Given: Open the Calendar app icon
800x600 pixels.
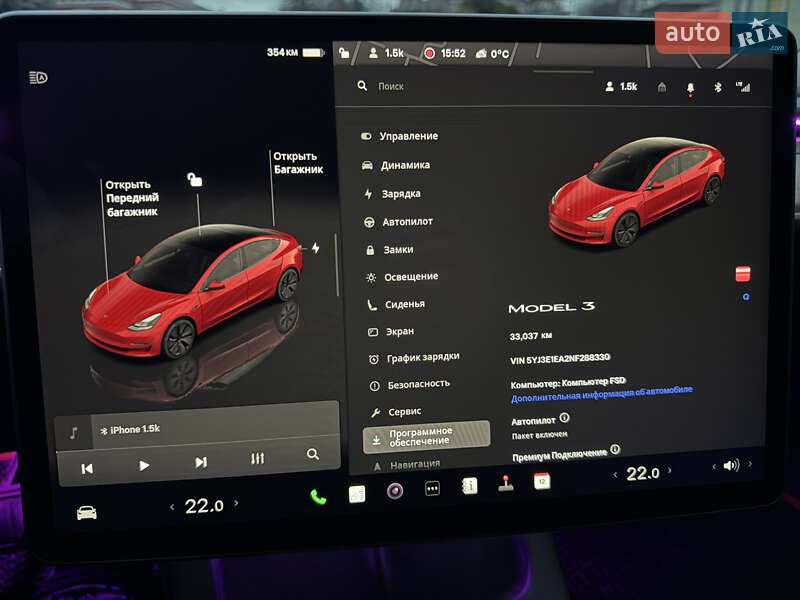Looking at the screenshot, I should click(542, 481).
